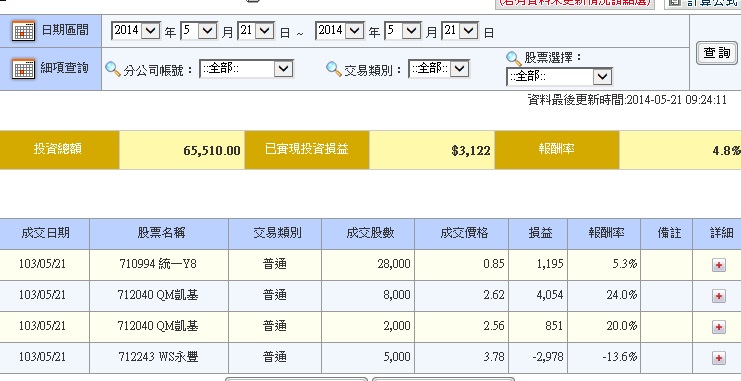Click profit value 4,054
The height and width of the screenshot is (381, 741).
coord(550,295)
